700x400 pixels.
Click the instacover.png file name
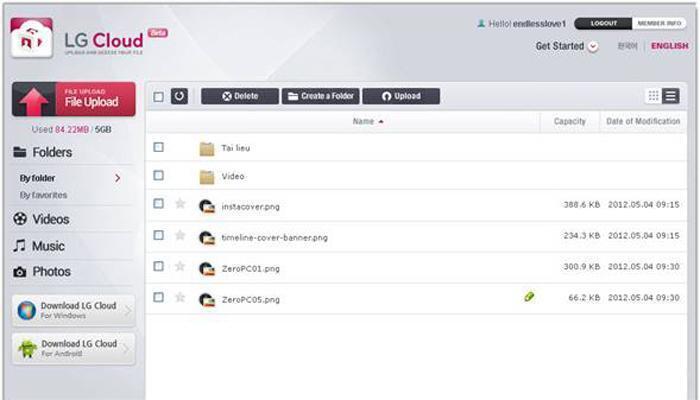(250, 207)
